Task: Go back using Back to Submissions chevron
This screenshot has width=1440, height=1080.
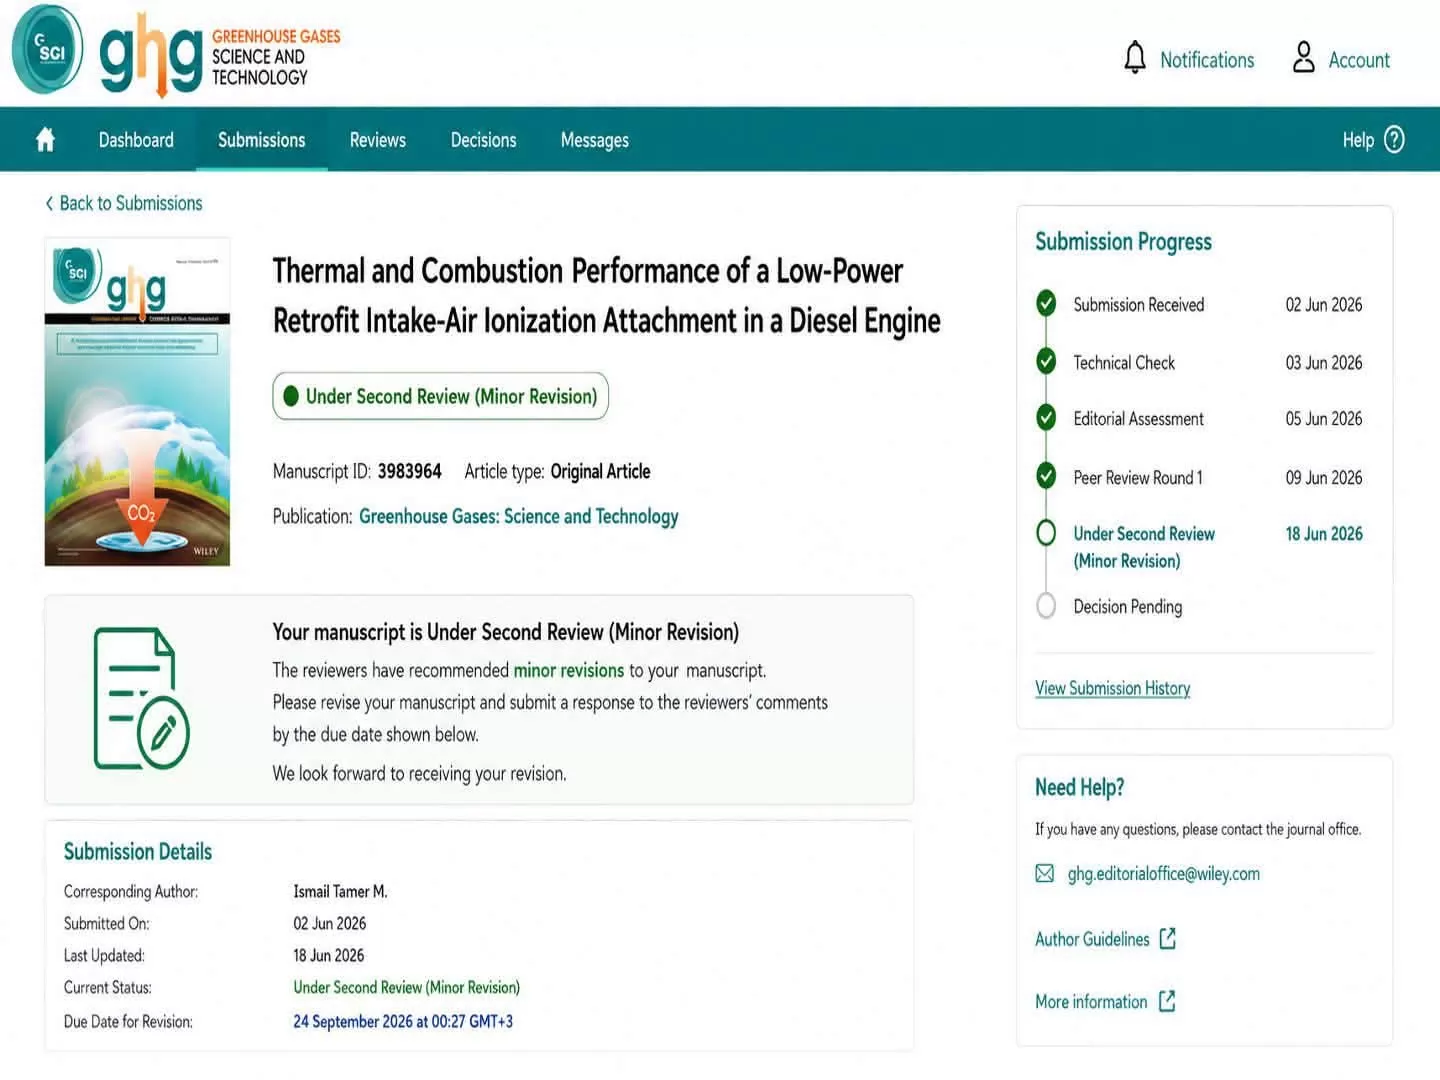Action: point(49,203)
